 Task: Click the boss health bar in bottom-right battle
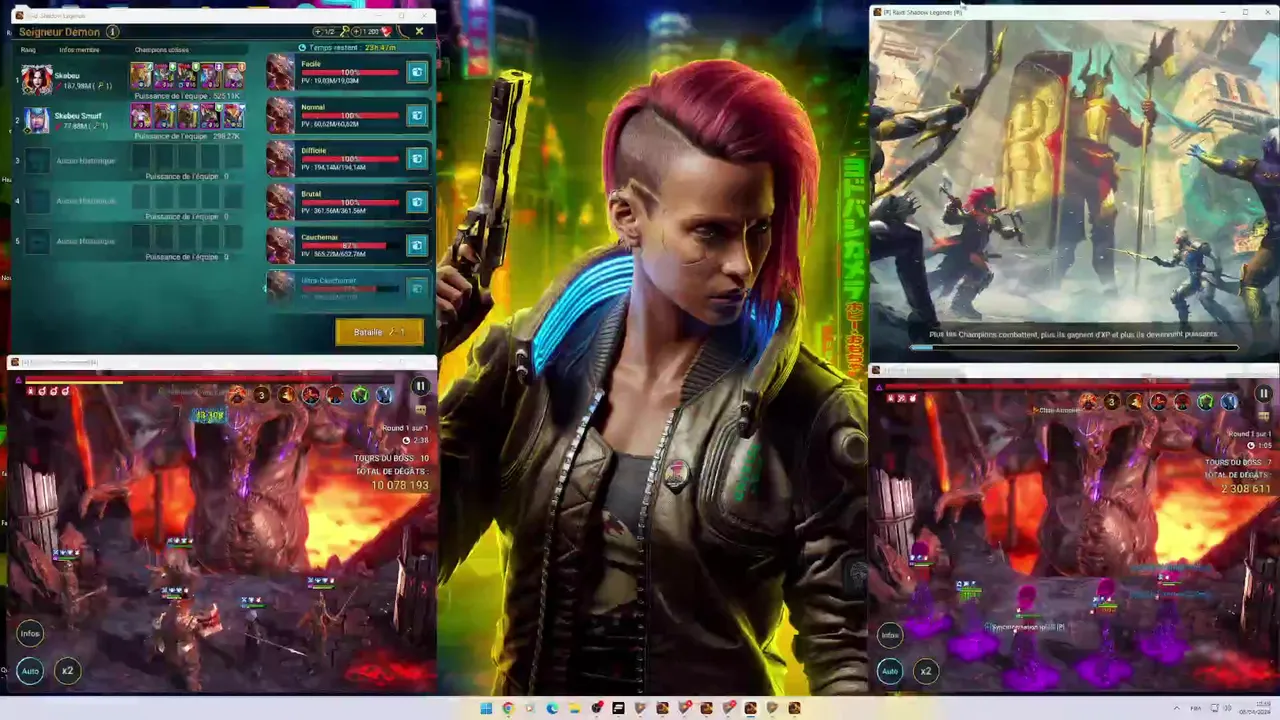click(1063, 387)
